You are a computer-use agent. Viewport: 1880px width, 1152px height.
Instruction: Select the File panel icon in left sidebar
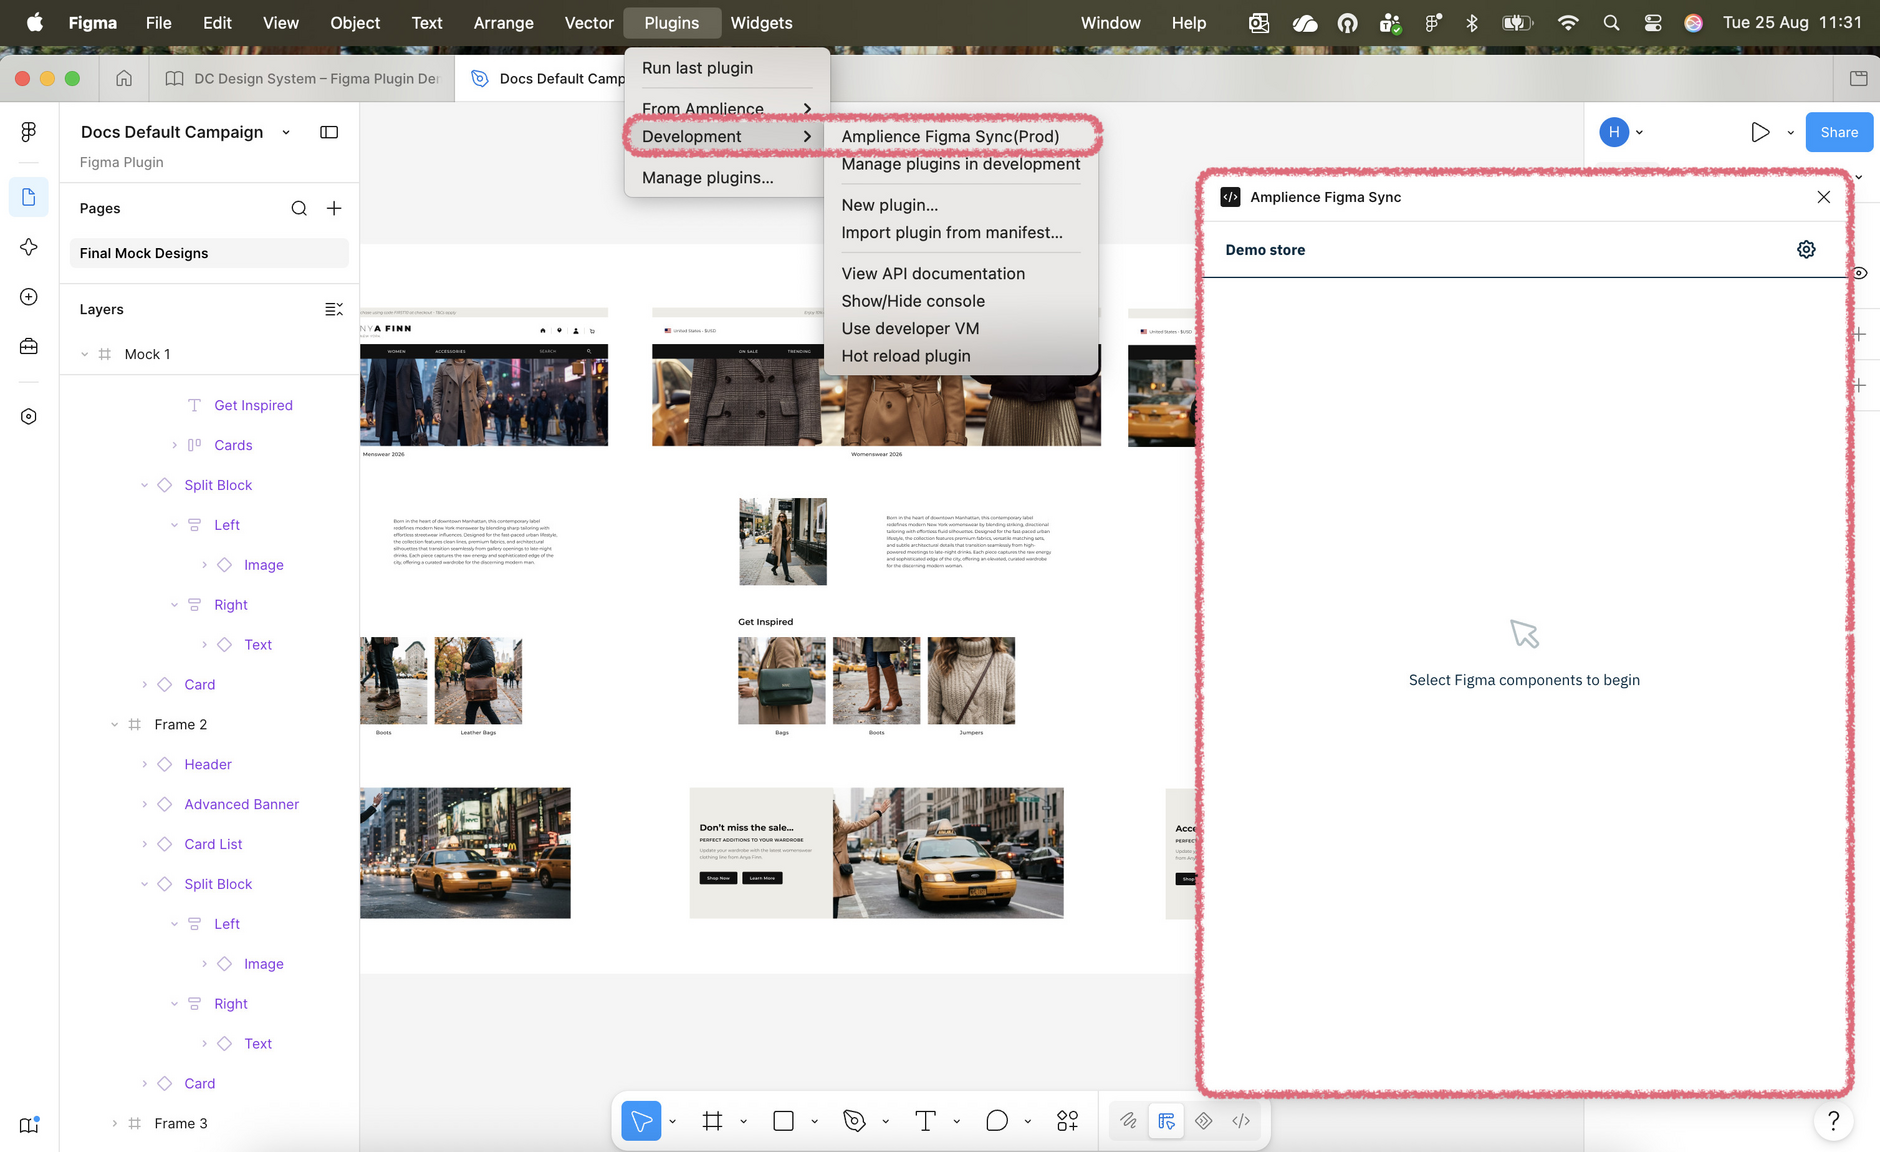28,197
